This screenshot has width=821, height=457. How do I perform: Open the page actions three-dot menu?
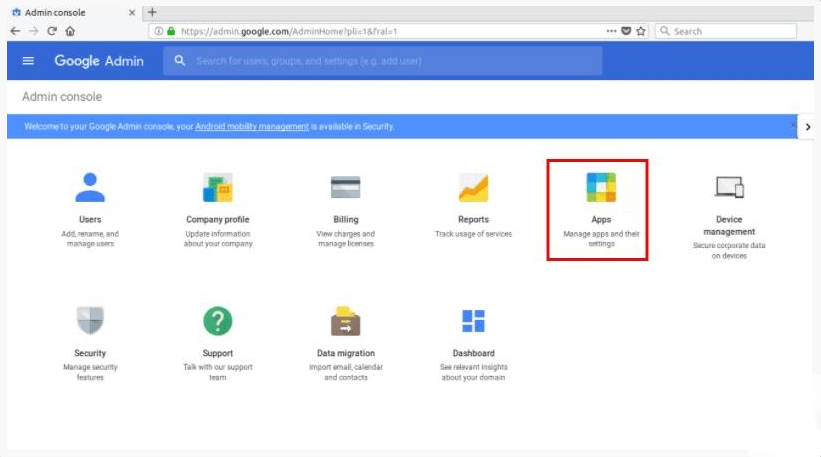(611, 31)
